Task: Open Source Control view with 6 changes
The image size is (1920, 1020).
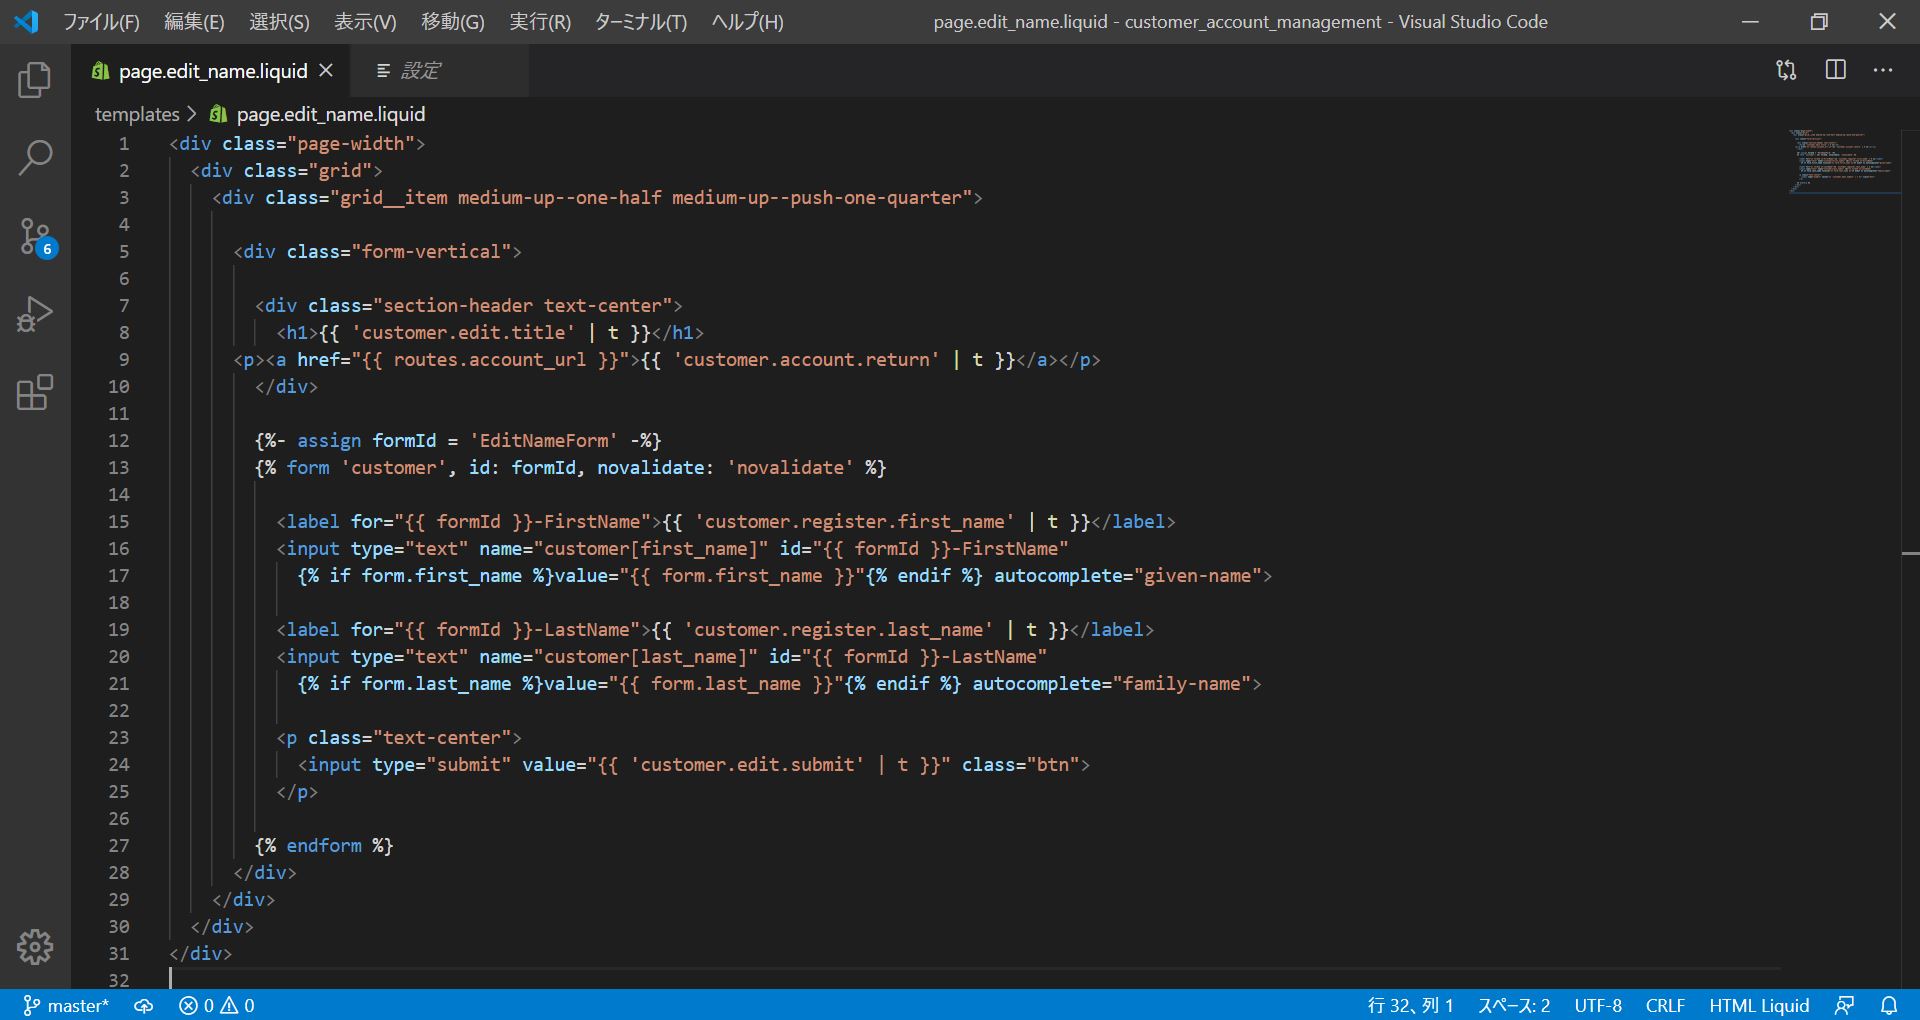Action: click(x=35, y=237)
